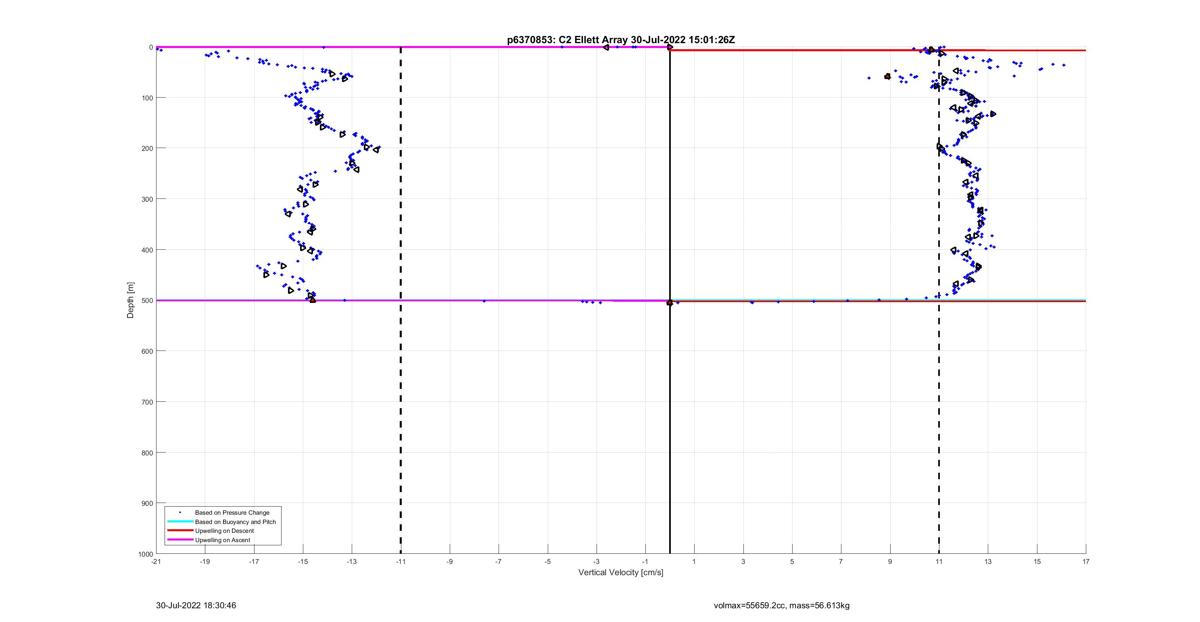The image size is (1200, 622).
Task: Click the 15 x-axis tick label
Action: (1037, 561)
